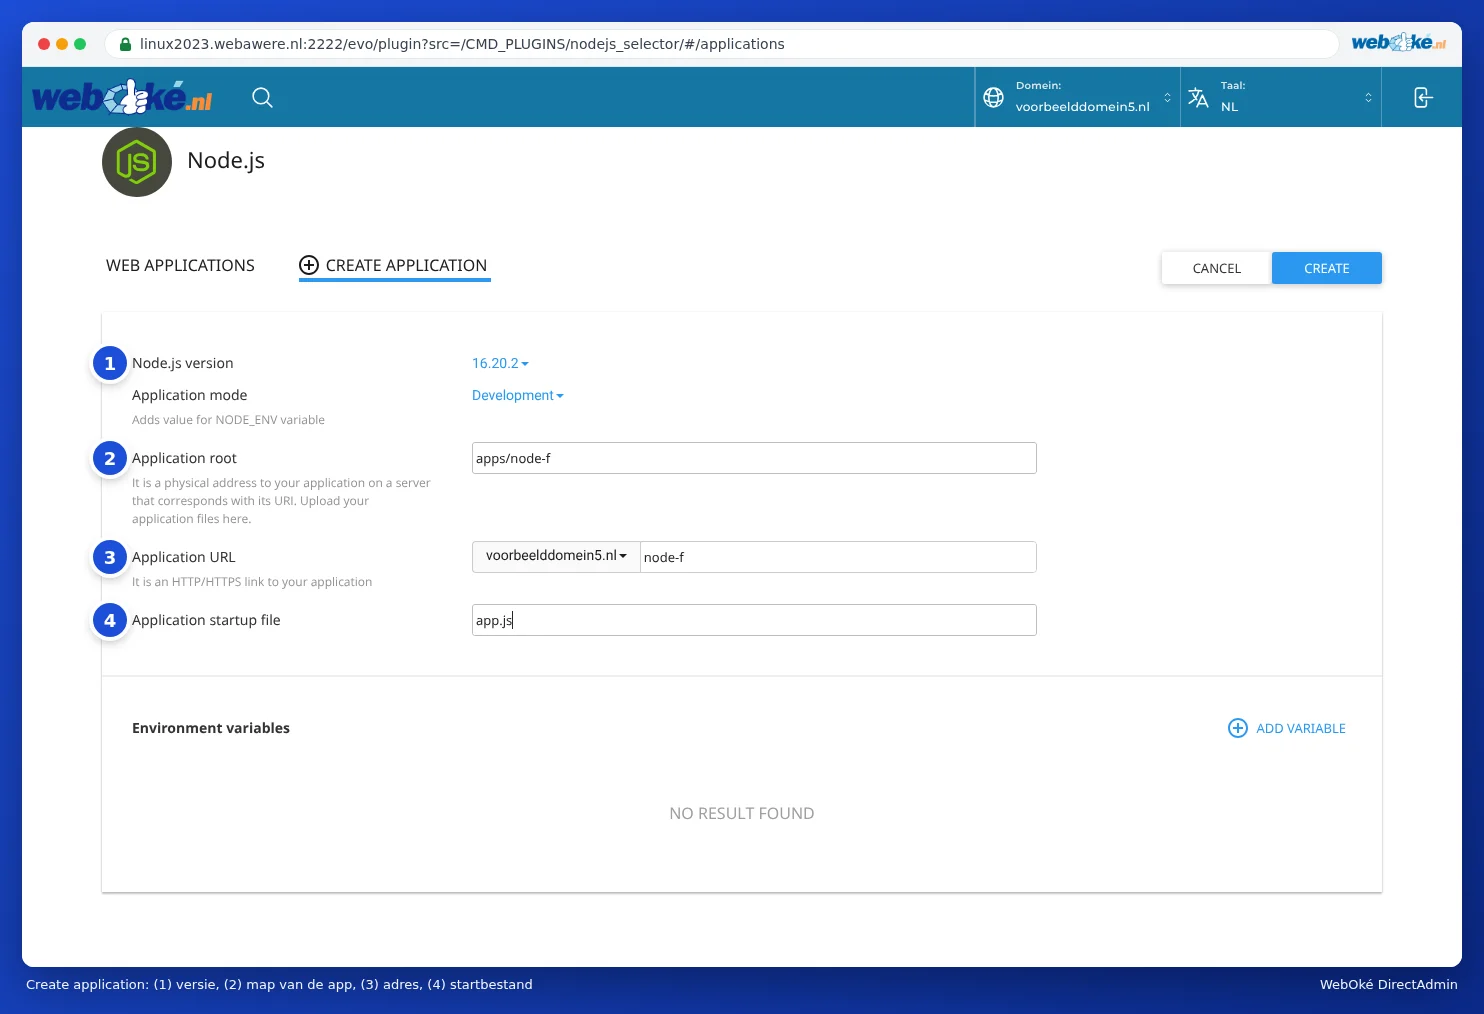Viewport: 1484px width, 1014px height.
Task: Click the Node.js page title
Action: click(x=226, y=160)
